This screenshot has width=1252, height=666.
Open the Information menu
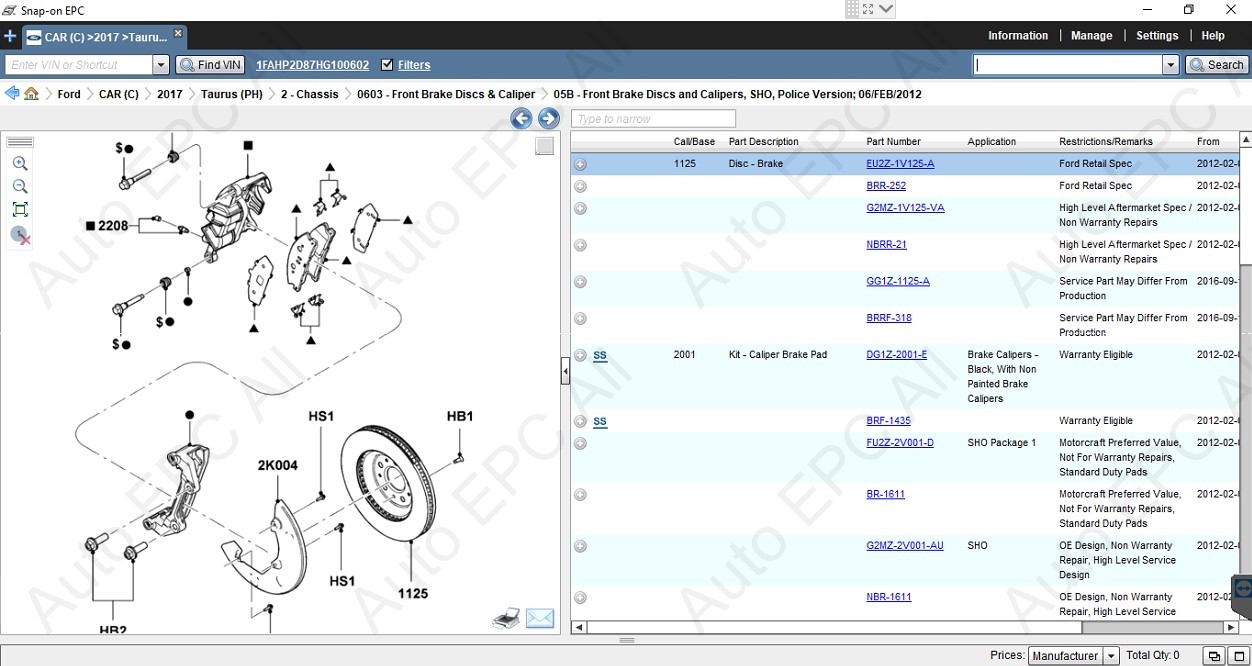pyautogui.click(x=1018, y=36)
